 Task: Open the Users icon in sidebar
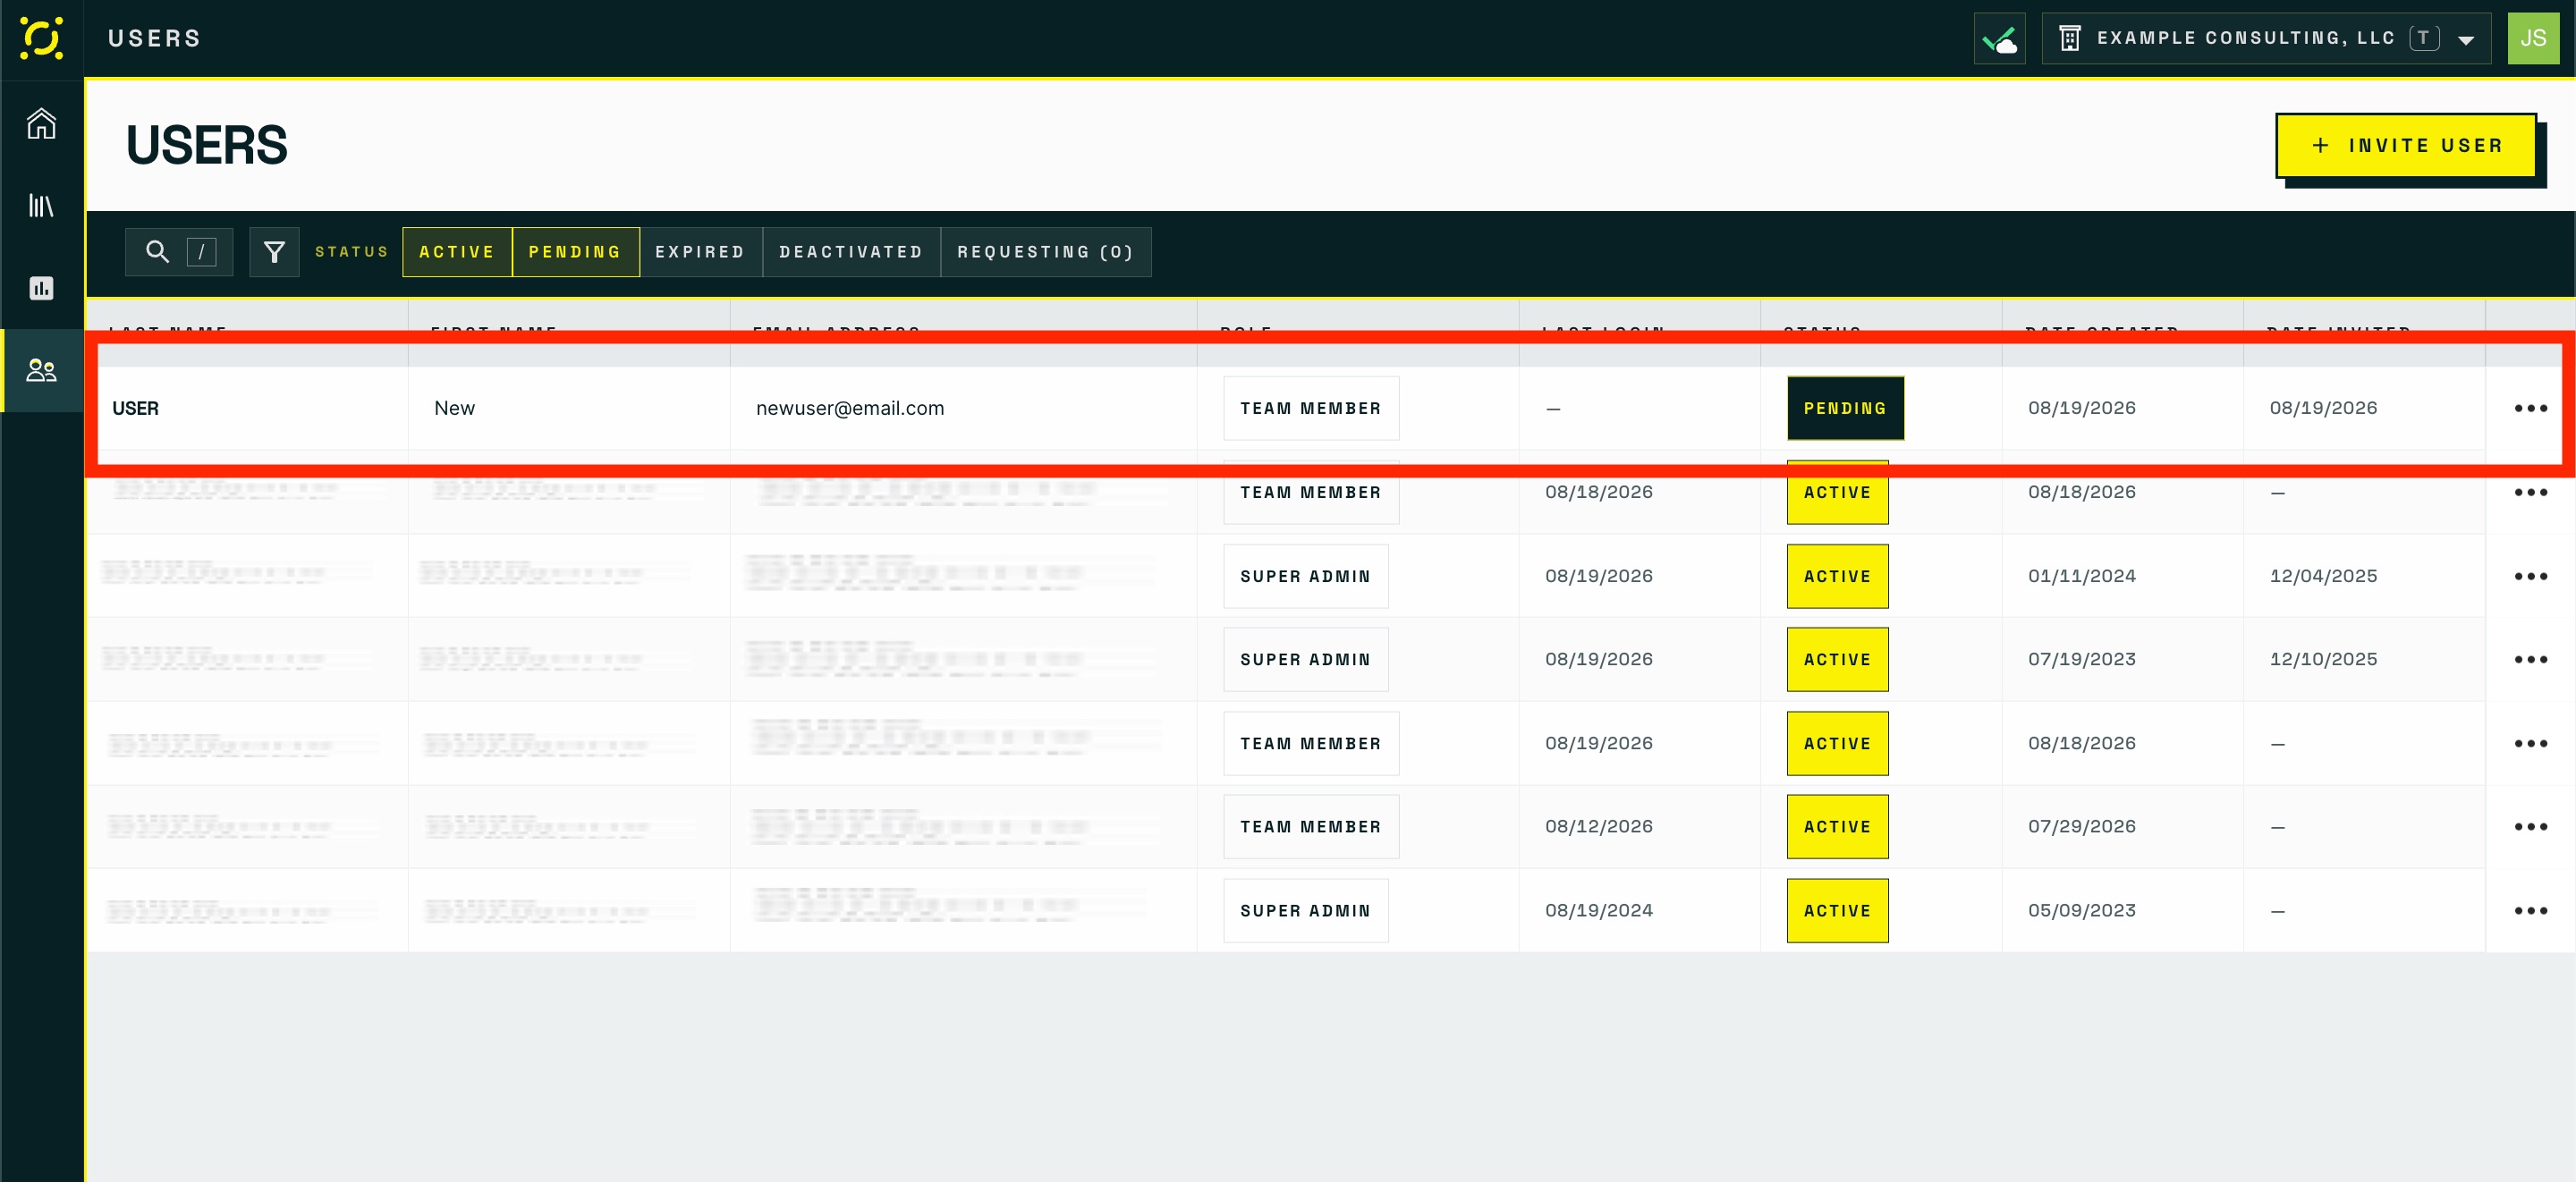click(x=41, y=370)
